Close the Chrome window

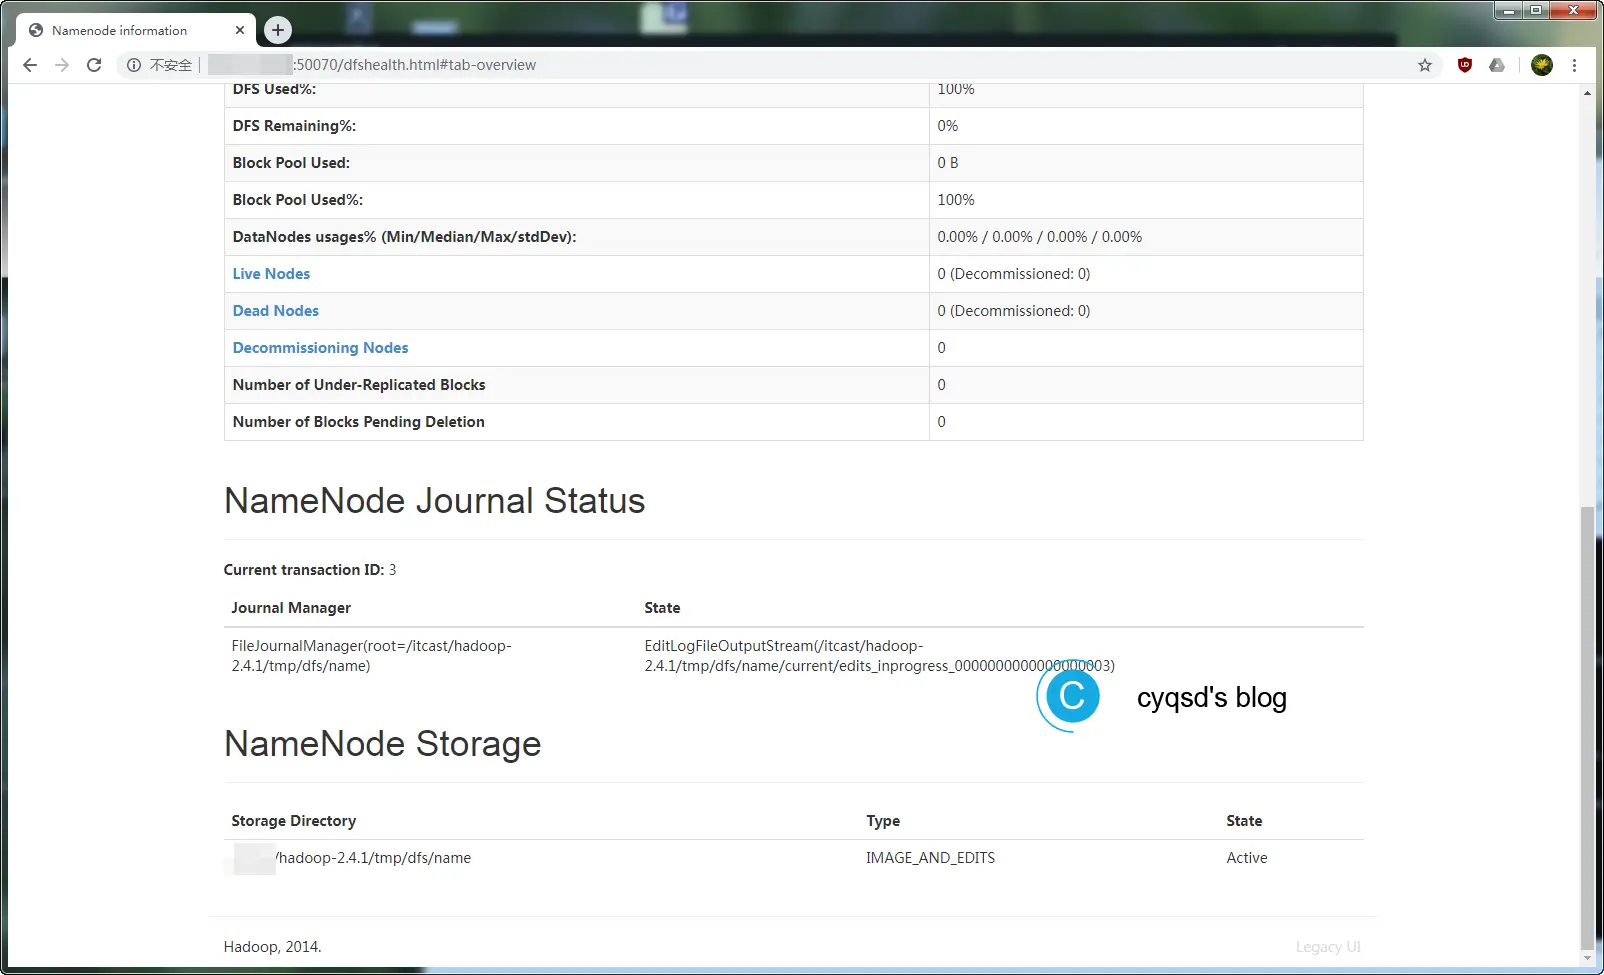point(1574,10)
